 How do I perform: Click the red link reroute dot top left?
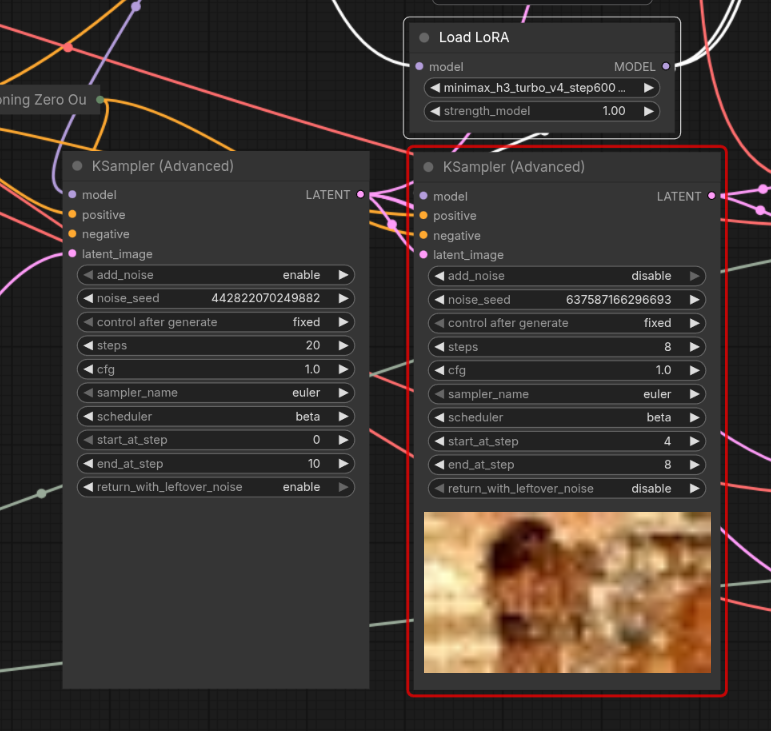click(x=68, y=48)
